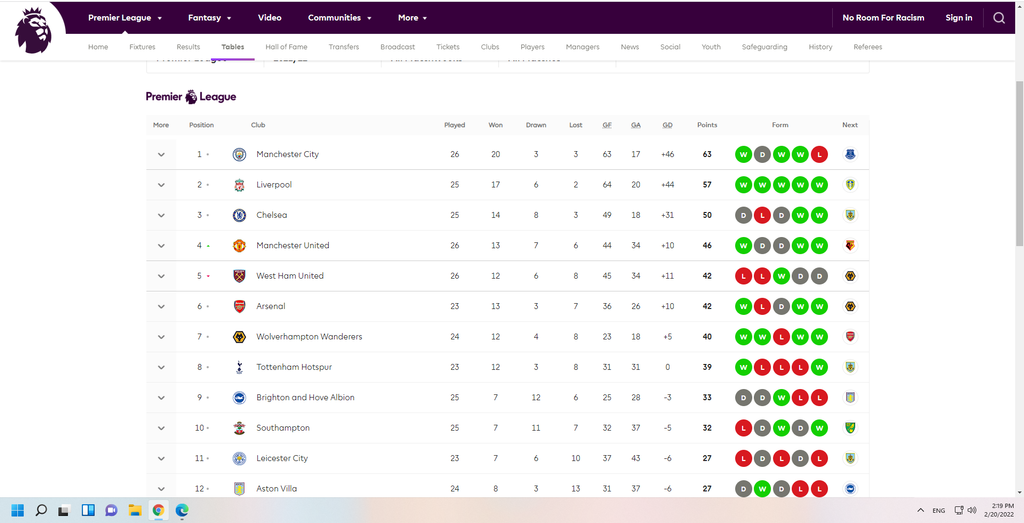The height and width of the screenshot is (523, 1024).
Task: Open the More dropdown menu
Action: 412,18
